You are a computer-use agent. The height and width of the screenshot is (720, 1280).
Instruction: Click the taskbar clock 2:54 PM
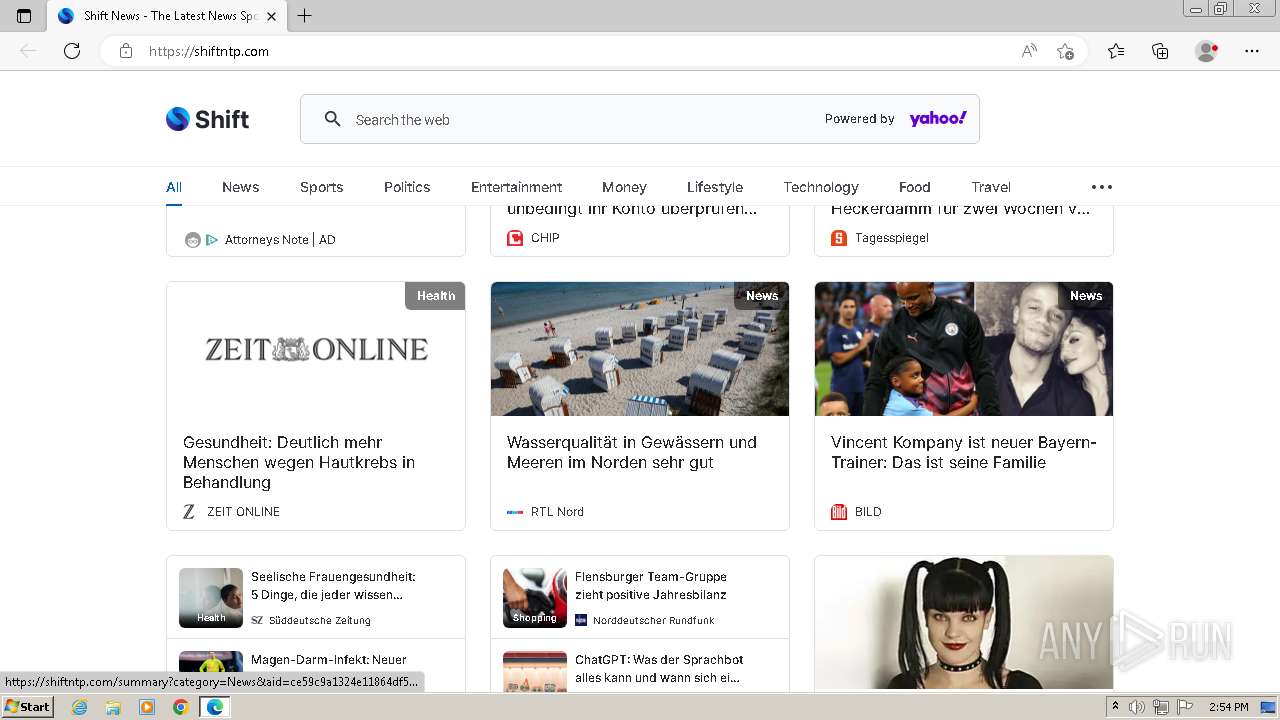click(x=1228, y=707)
